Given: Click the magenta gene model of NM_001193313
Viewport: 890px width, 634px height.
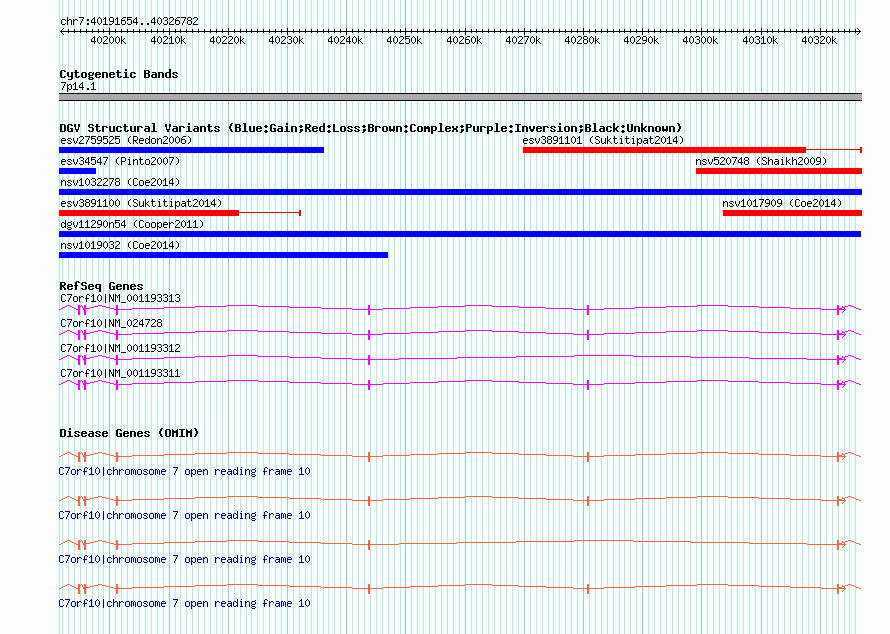Looking at the screenshot, I should click(460, 309).
